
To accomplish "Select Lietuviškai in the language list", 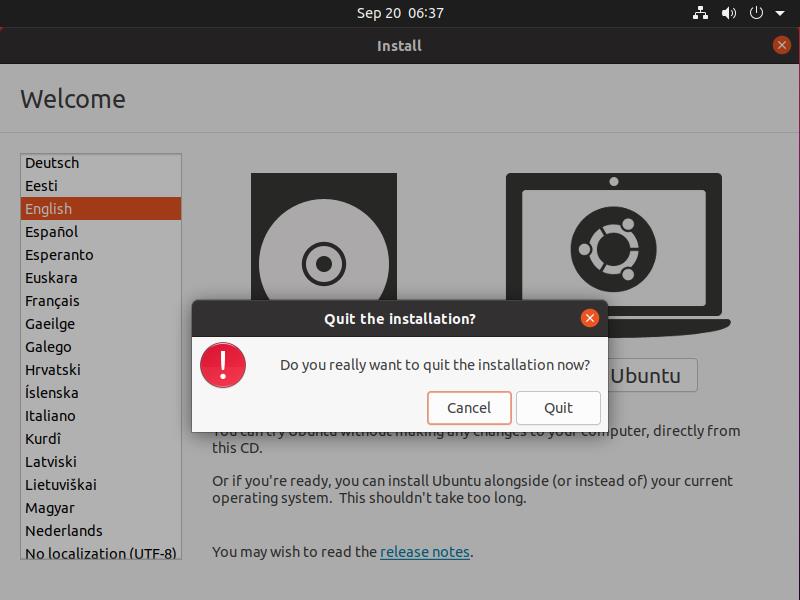I will (101, 484).
